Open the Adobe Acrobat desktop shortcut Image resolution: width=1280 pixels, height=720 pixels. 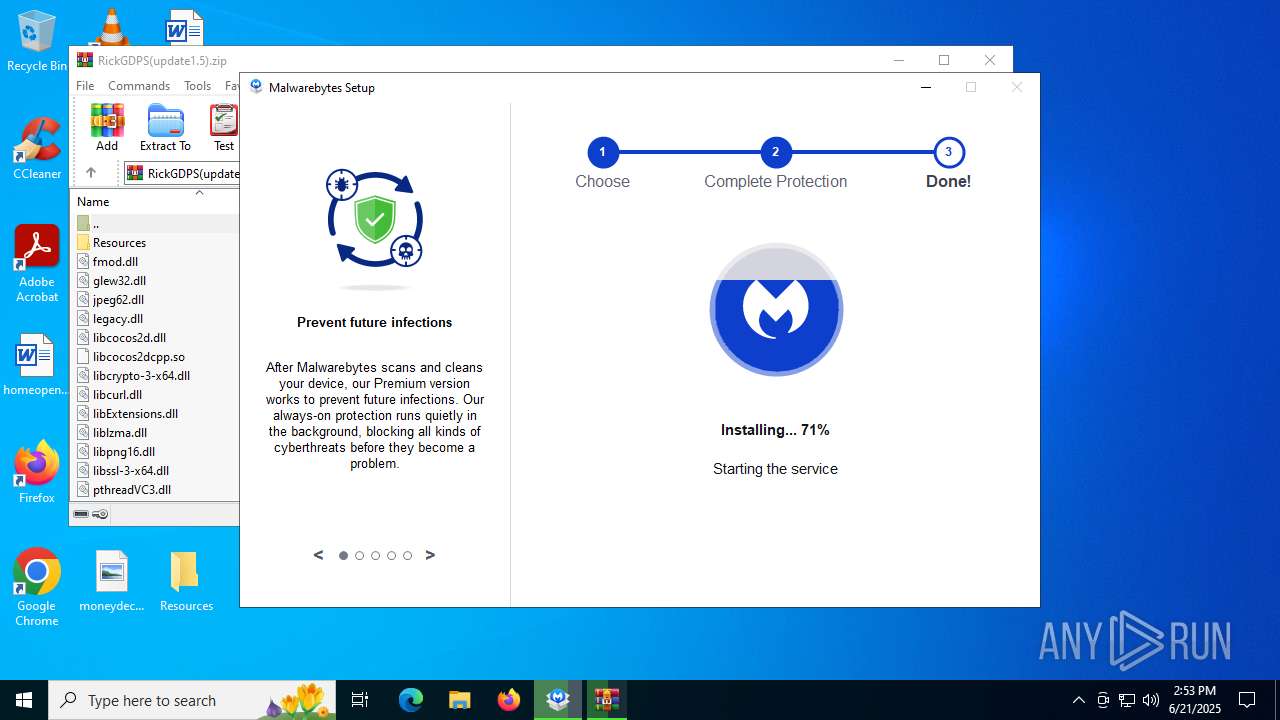tap(37, 264)
